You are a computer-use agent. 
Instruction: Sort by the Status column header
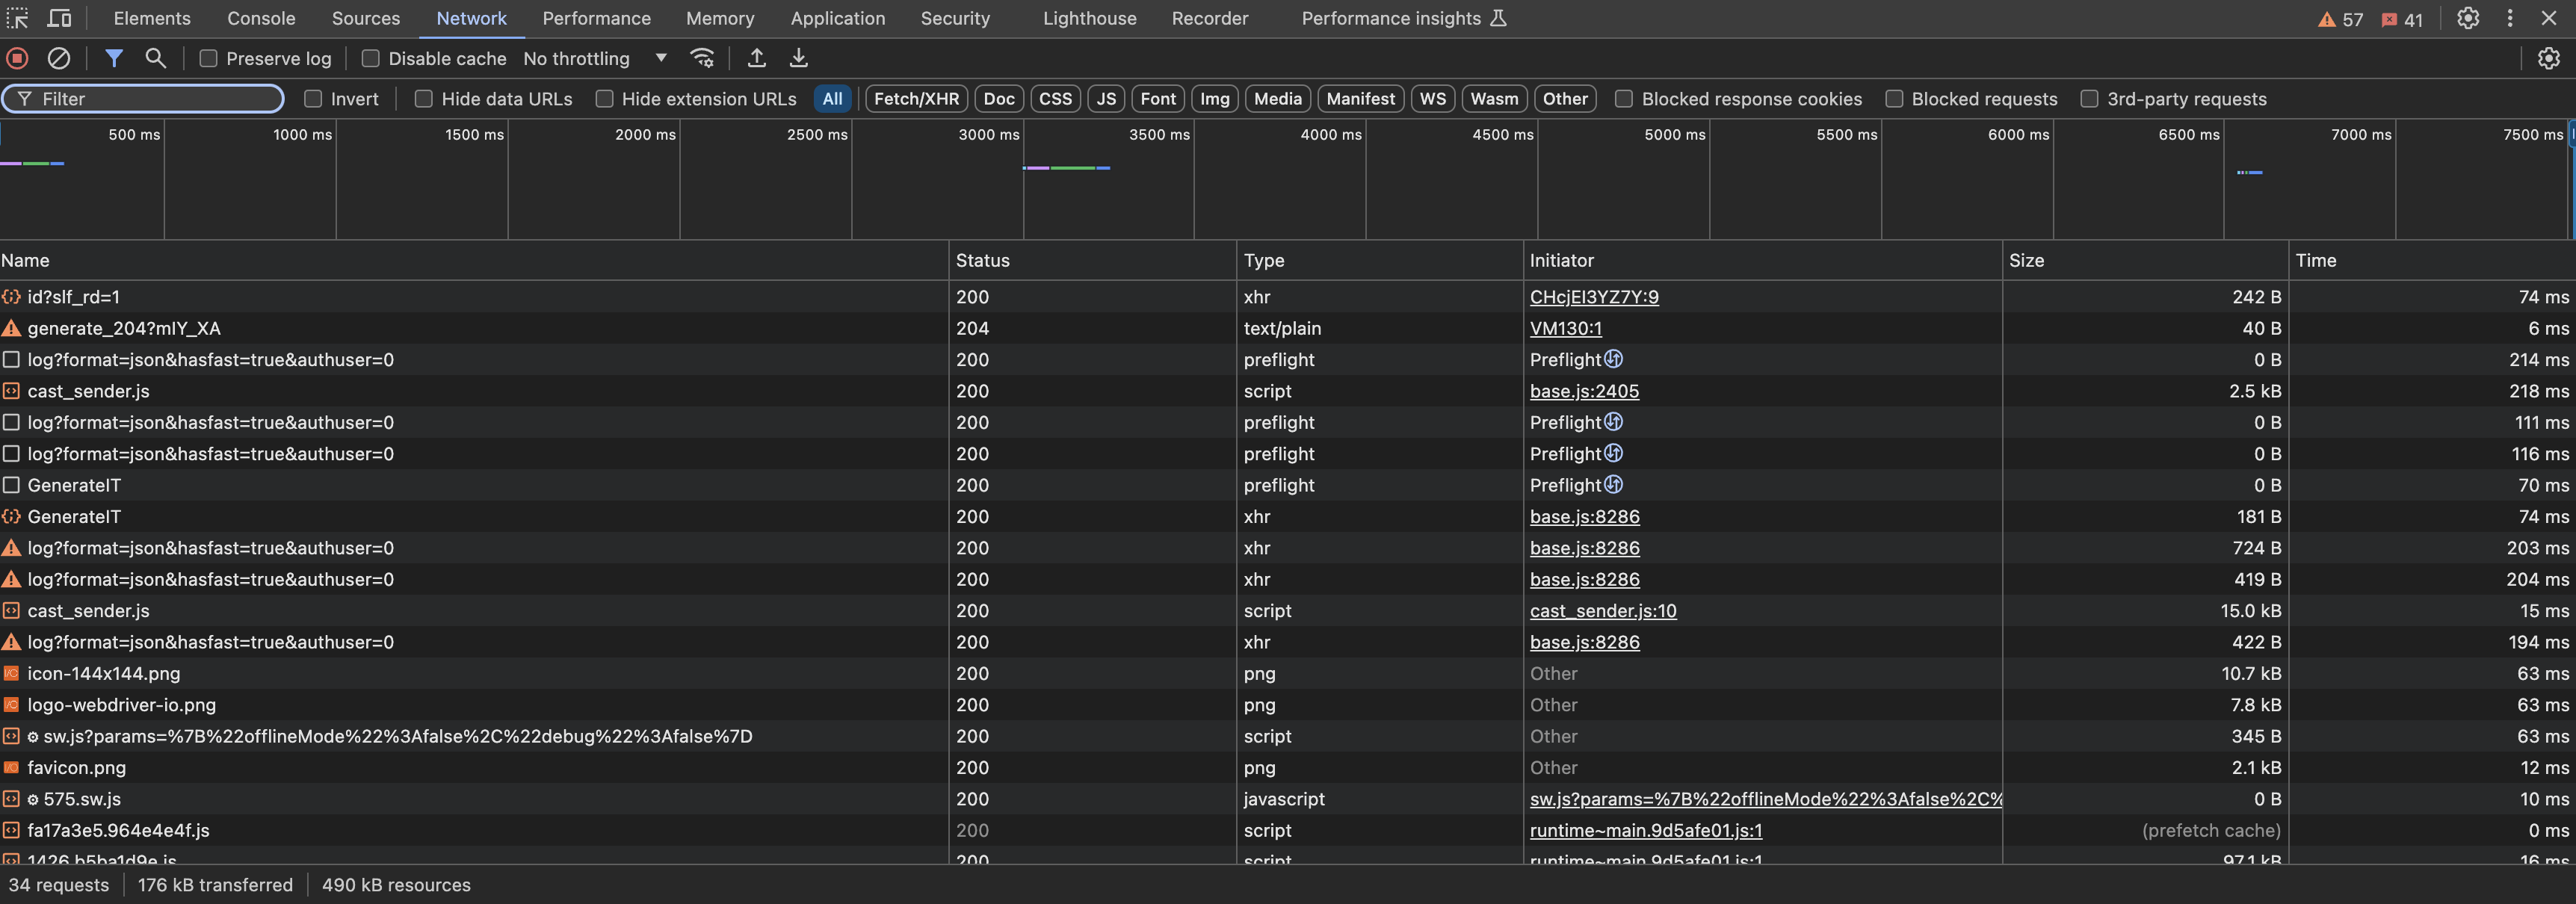pos(1092,260)
